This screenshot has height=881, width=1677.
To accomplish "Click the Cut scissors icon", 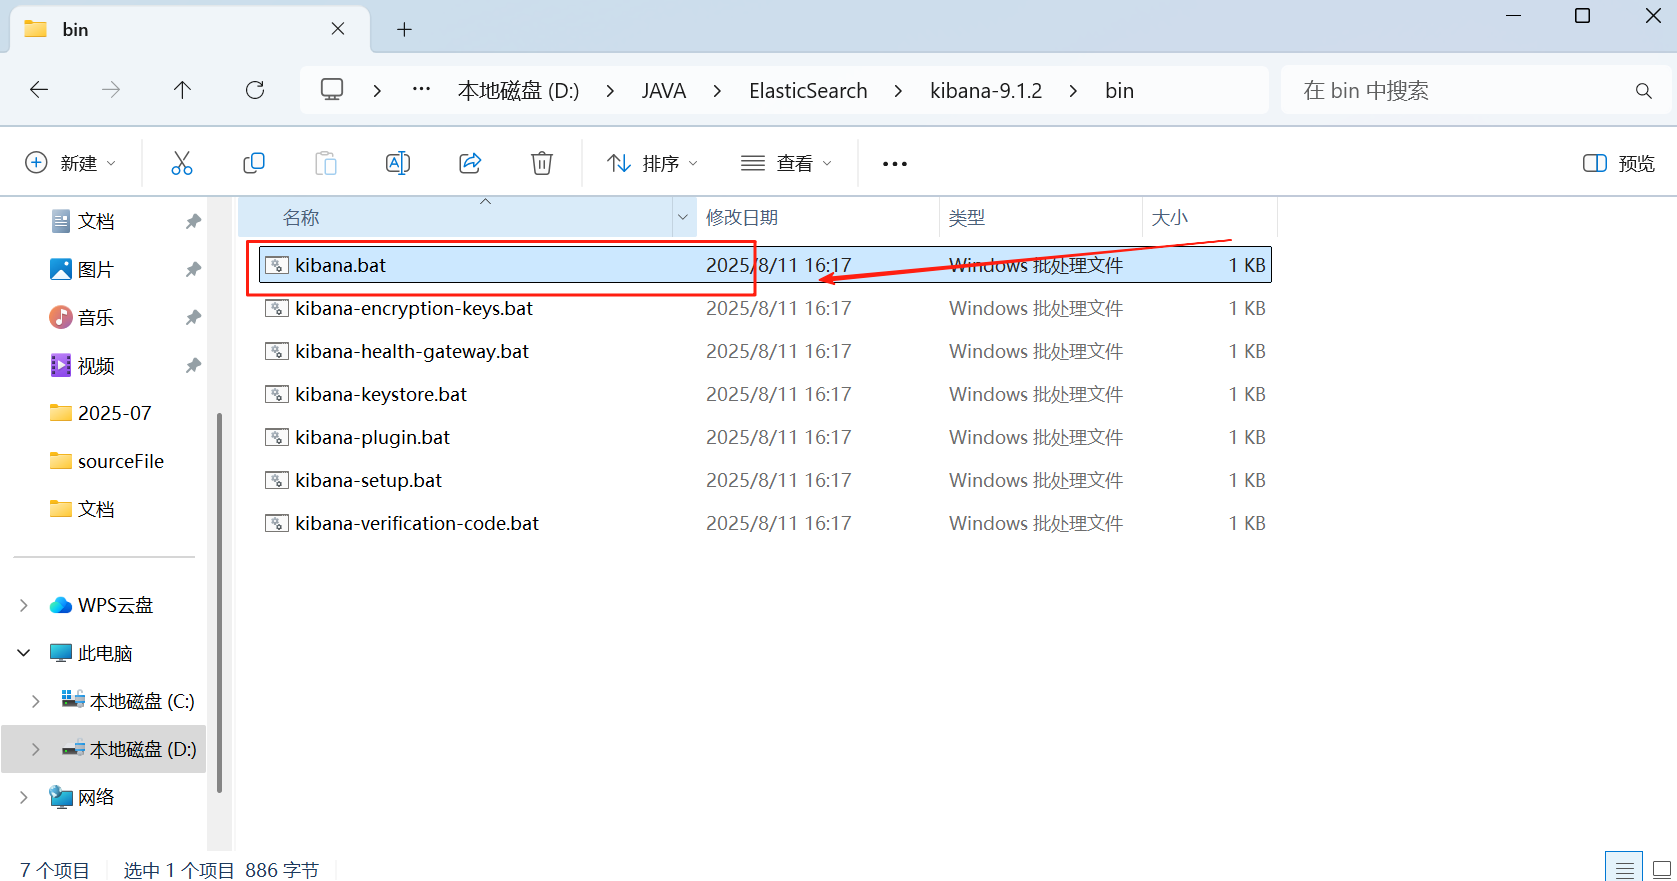I will coord(181,163).
